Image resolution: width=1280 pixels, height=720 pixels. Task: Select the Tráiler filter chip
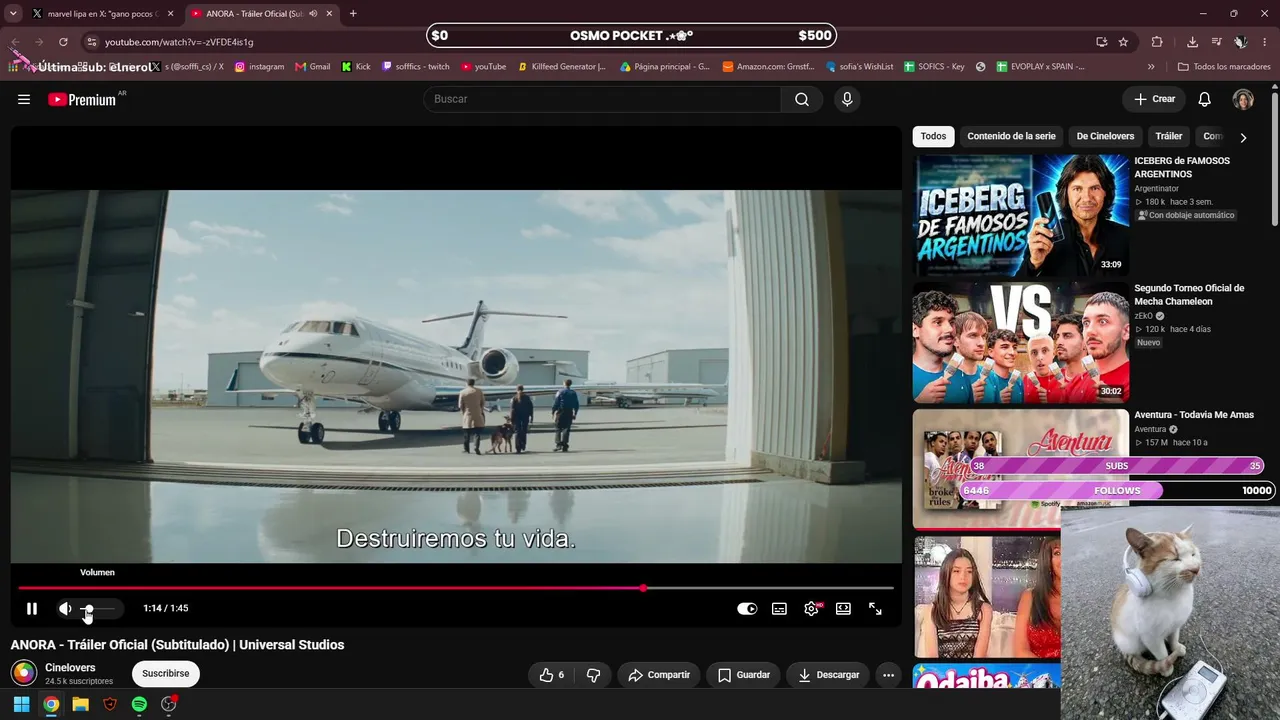1168,136
